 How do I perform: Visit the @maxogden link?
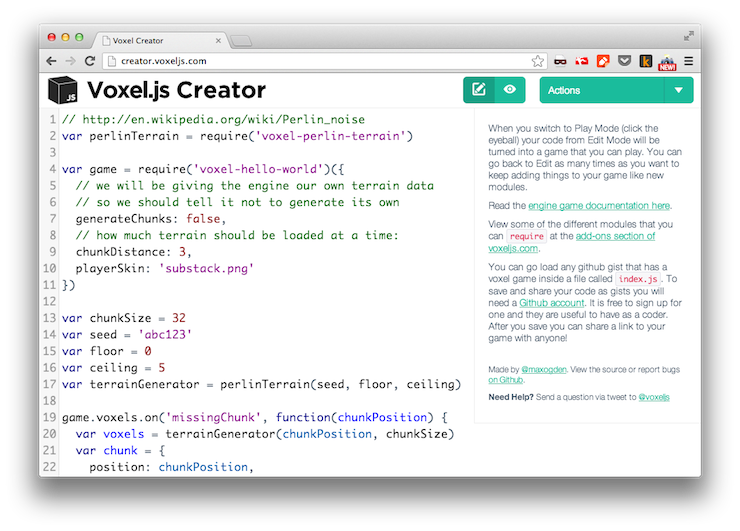(x=544, y=369)
